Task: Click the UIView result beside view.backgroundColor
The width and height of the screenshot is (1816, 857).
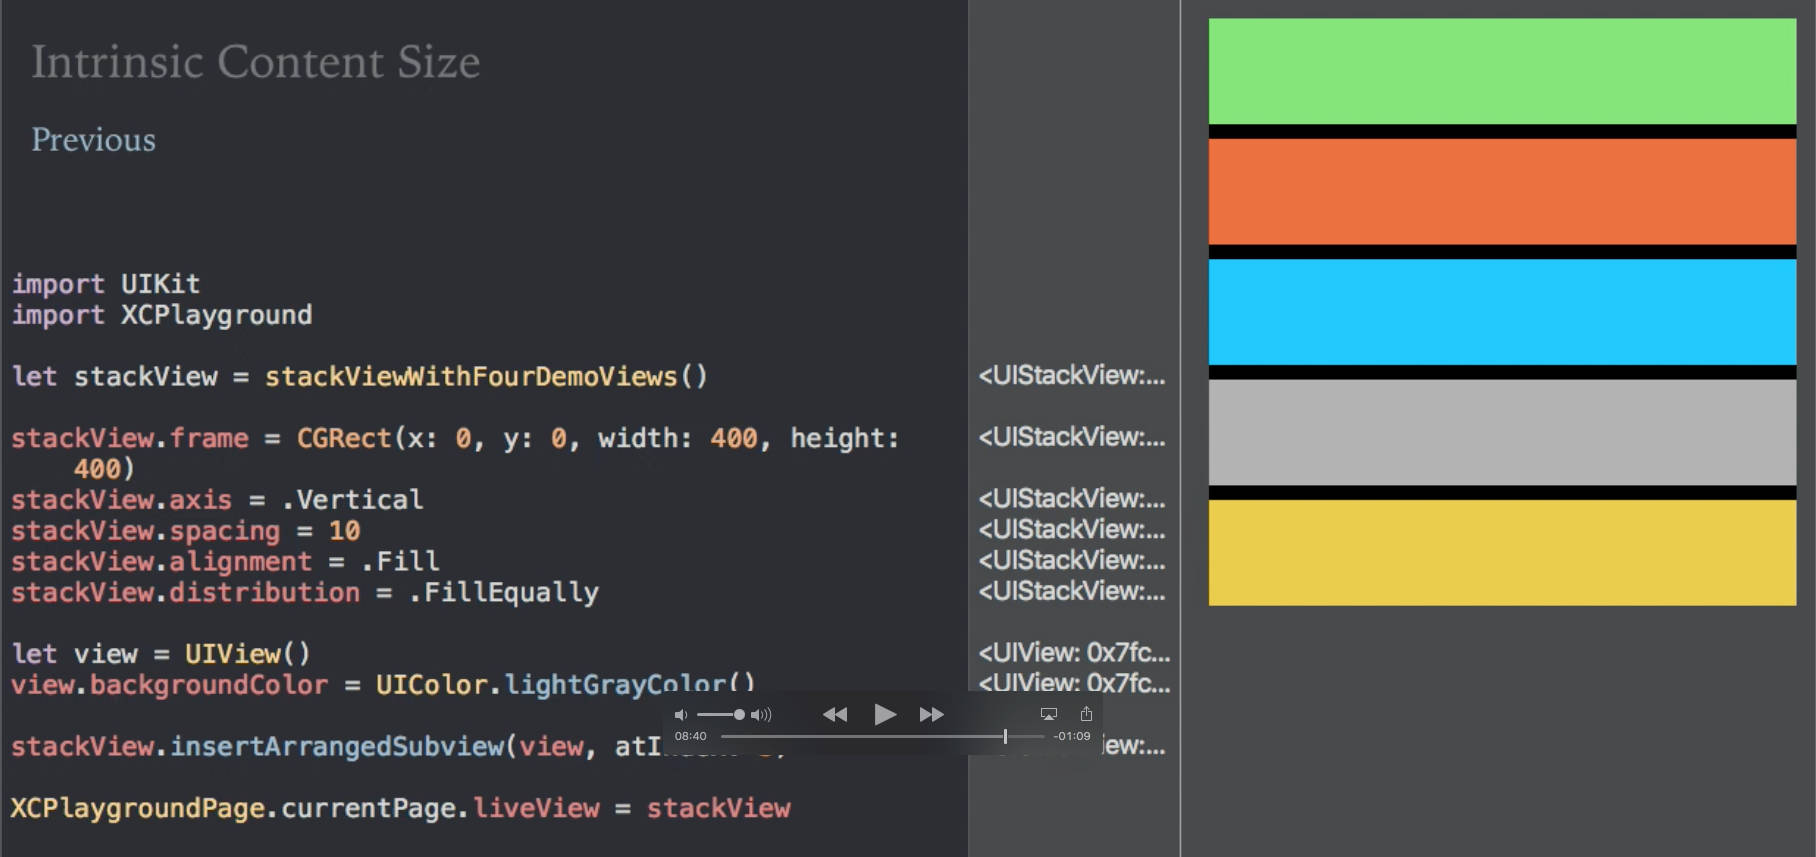Action: (1074, 683)
